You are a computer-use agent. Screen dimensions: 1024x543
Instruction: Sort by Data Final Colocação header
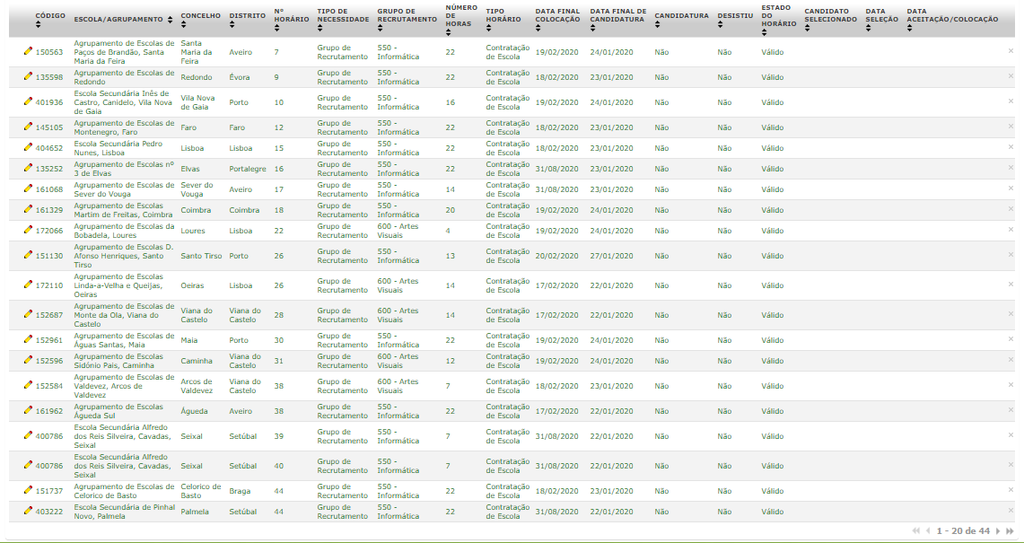(557, 16)
